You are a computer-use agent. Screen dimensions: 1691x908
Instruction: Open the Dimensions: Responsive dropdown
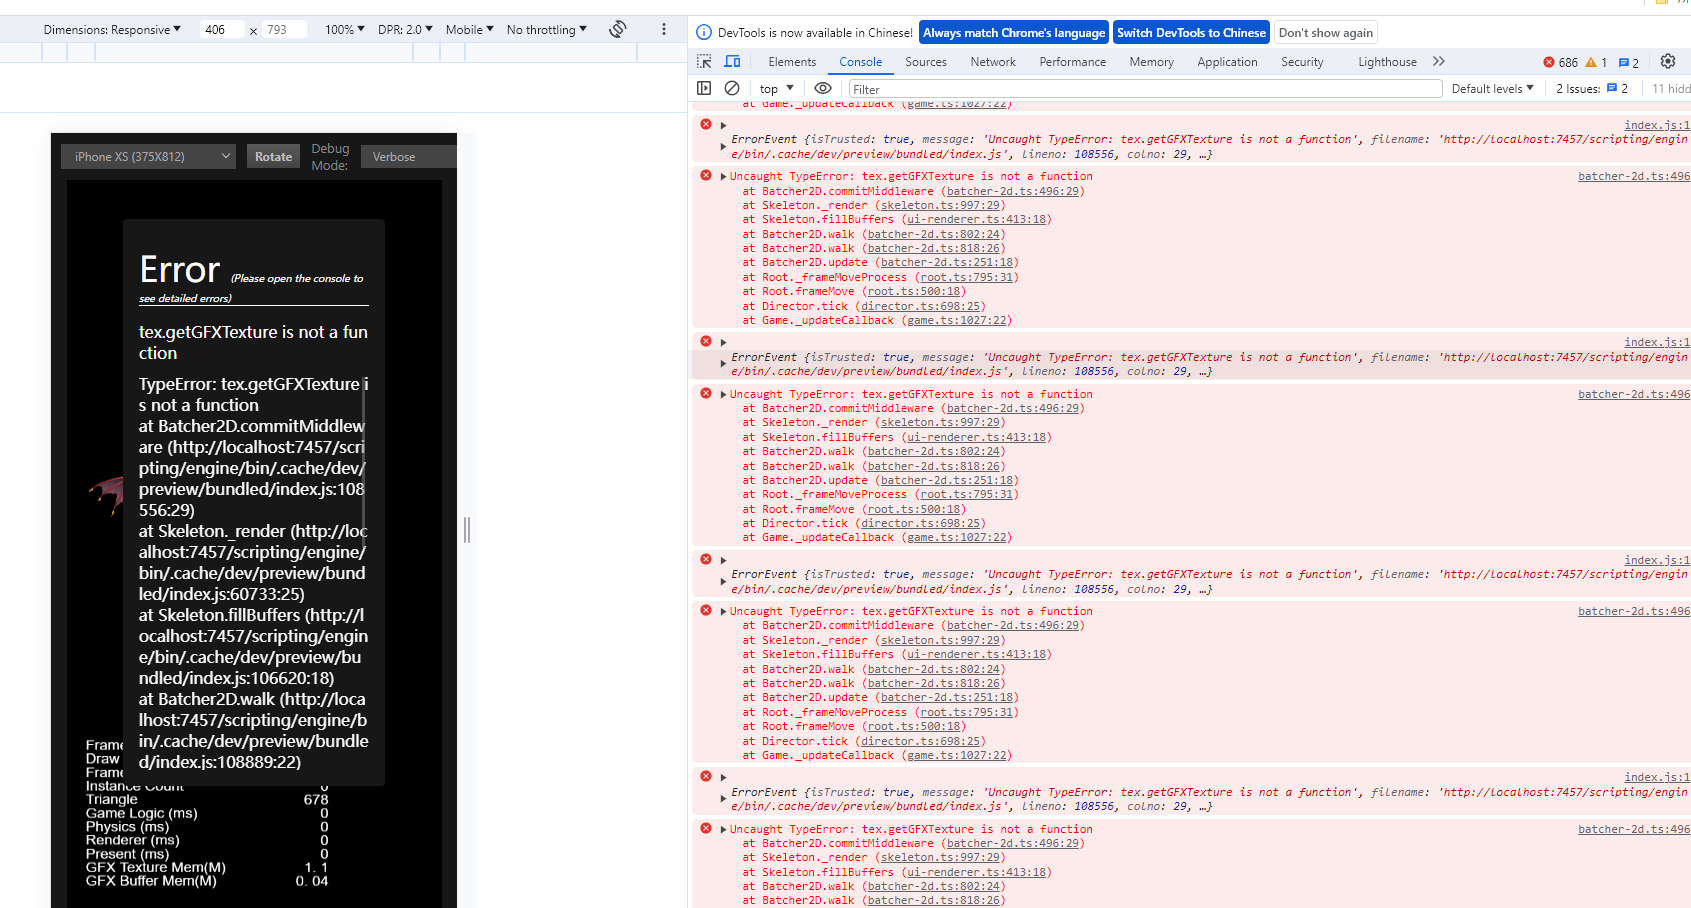(x=112, y=30)
